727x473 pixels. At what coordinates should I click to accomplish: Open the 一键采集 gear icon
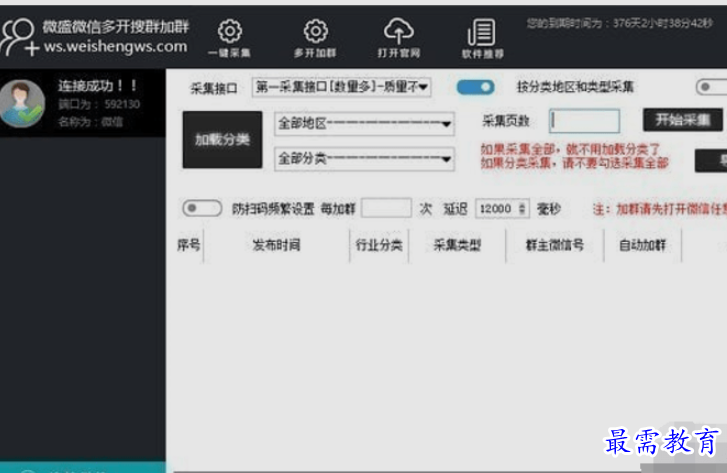pyautogui.click(x=230, y=31)
